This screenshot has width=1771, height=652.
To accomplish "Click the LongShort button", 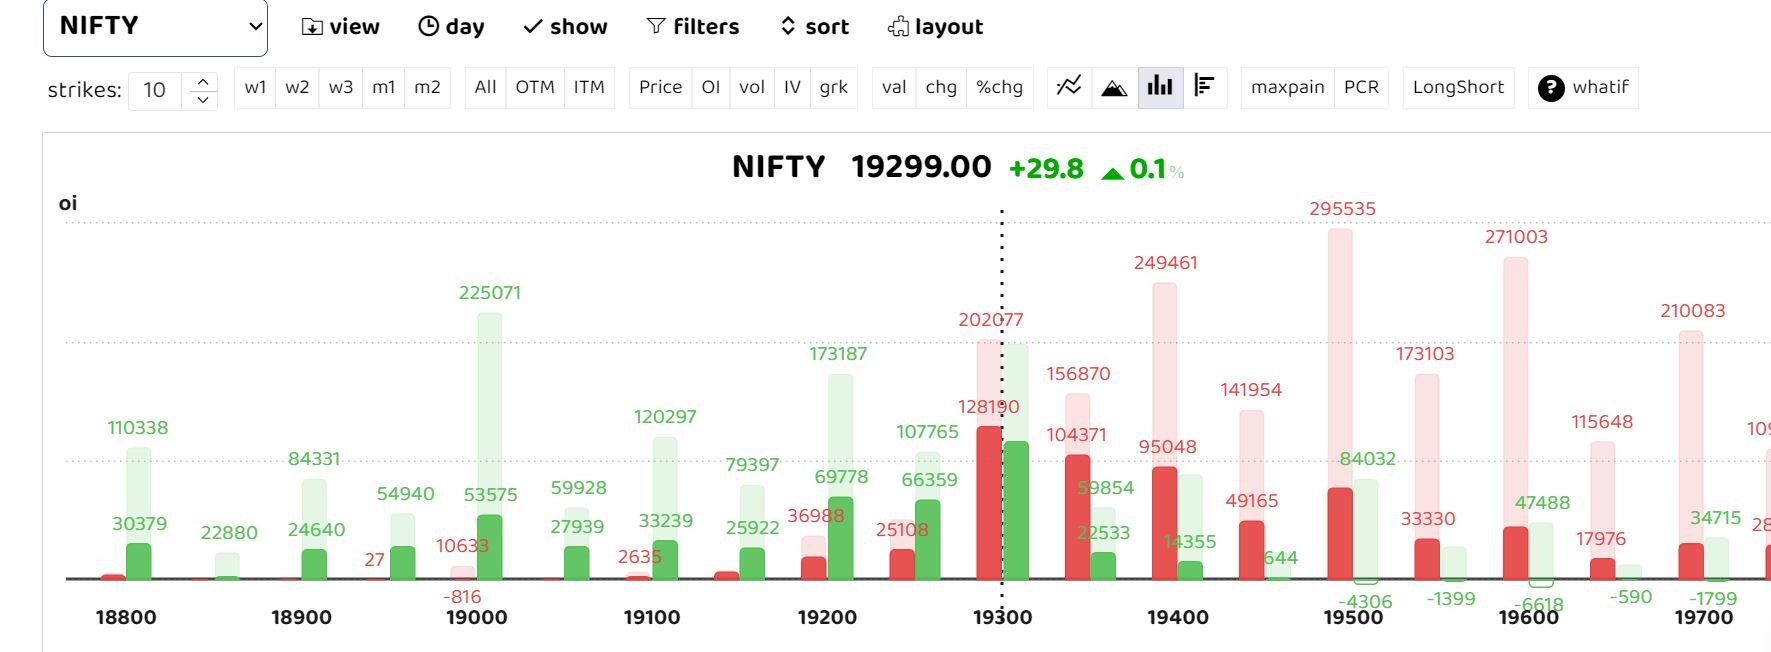I will (x=1458, y=87).
